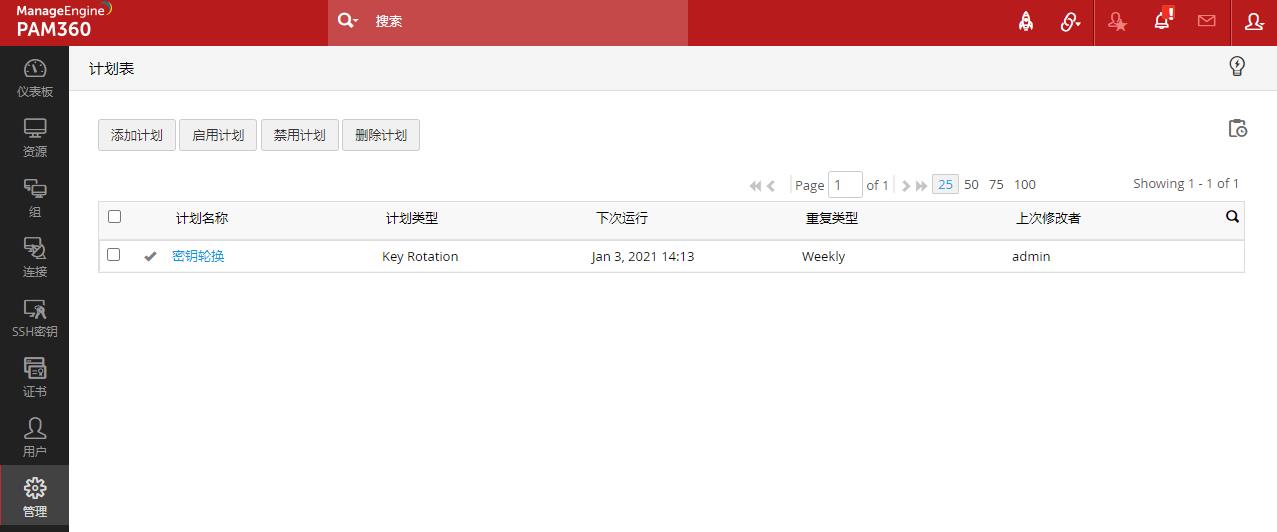Click the checkmark icon beside 密钥轮换

tap(150, 256)
